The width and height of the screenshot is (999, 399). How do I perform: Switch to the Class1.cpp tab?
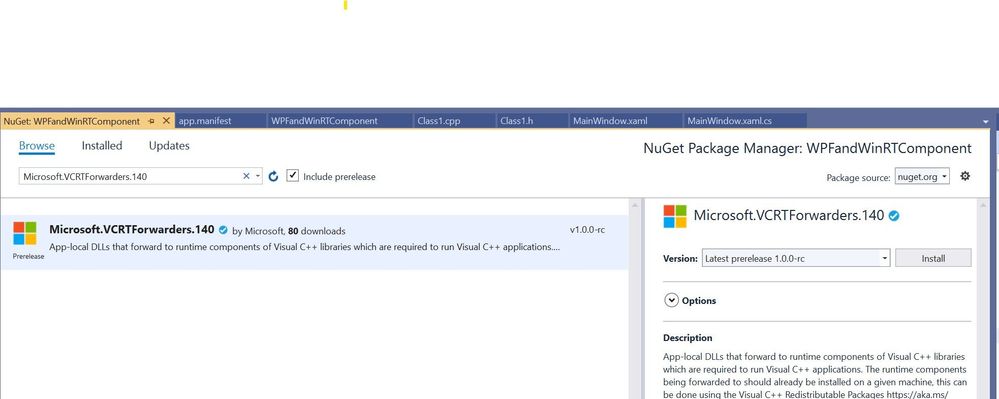(x=438, y=120)
